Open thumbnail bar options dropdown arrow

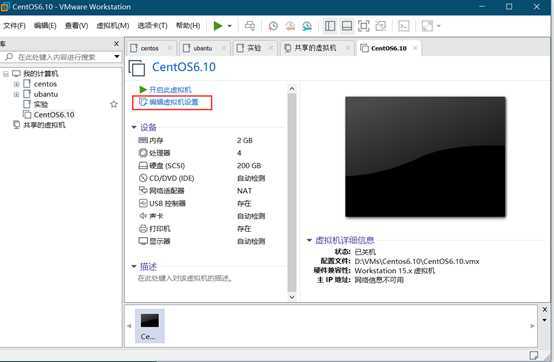544,320
